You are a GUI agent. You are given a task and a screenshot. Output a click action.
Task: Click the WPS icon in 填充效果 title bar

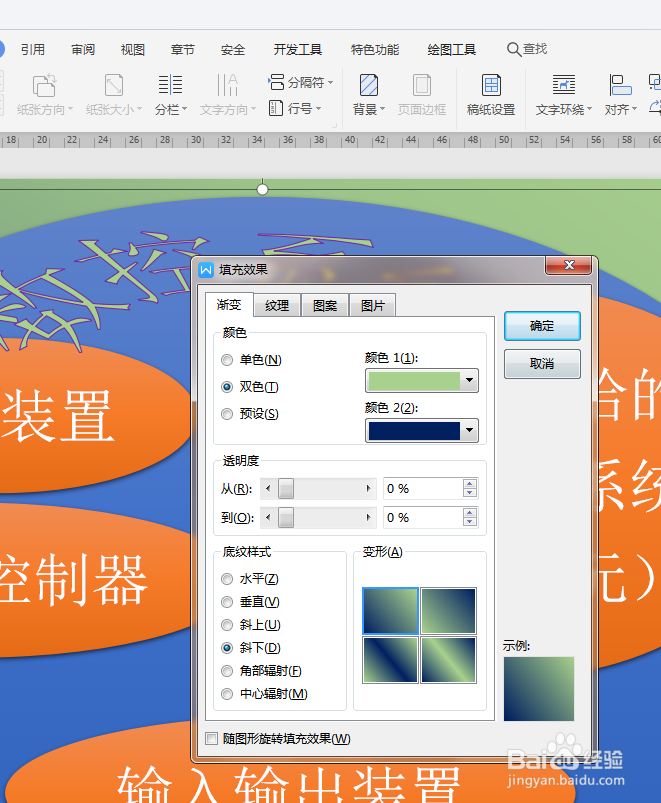click(206, 269)
